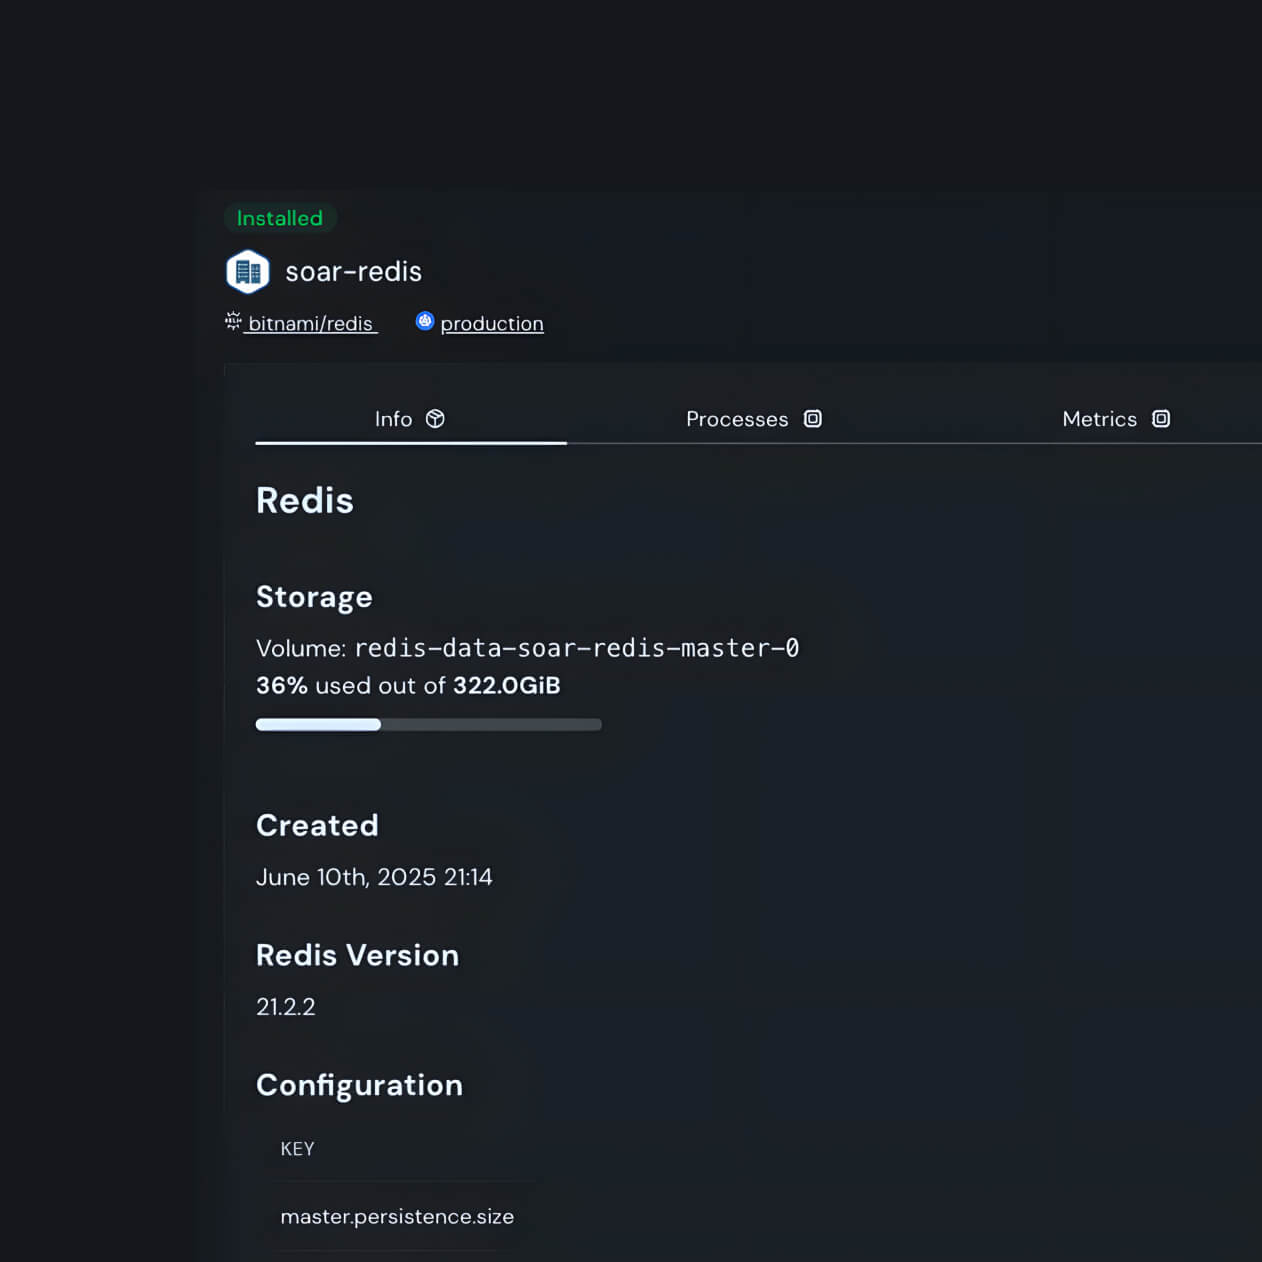Click the Helm icon beside bitnami/redis

[x=233, y=321]
